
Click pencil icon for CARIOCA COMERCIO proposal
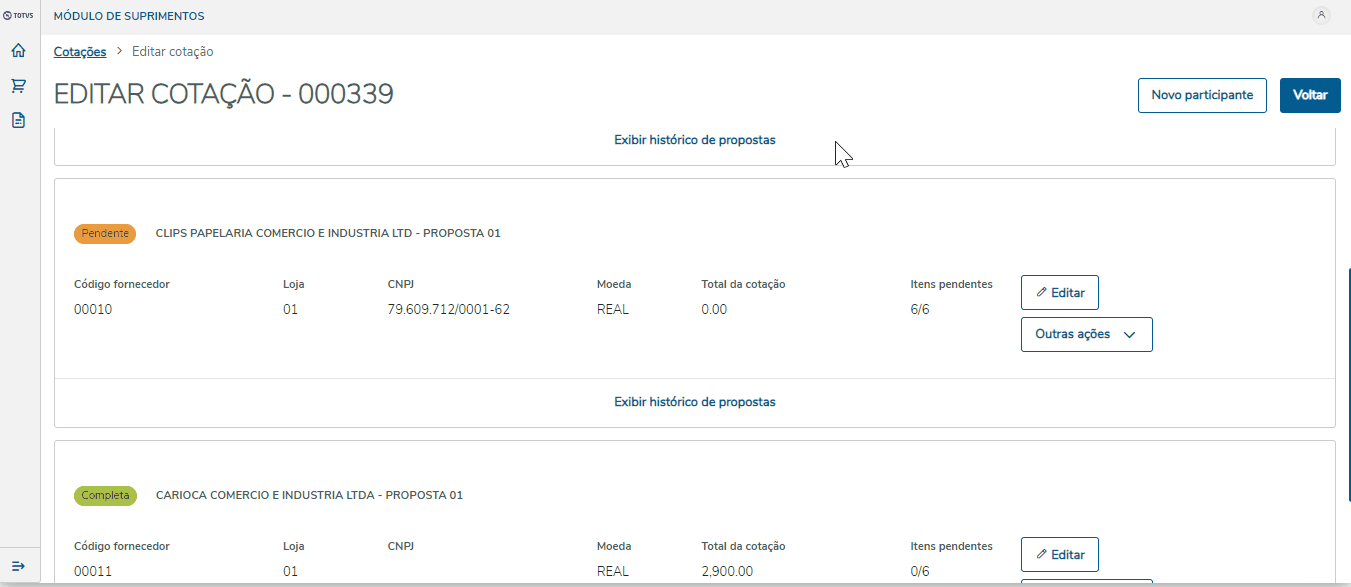(x=1042, y=554)
